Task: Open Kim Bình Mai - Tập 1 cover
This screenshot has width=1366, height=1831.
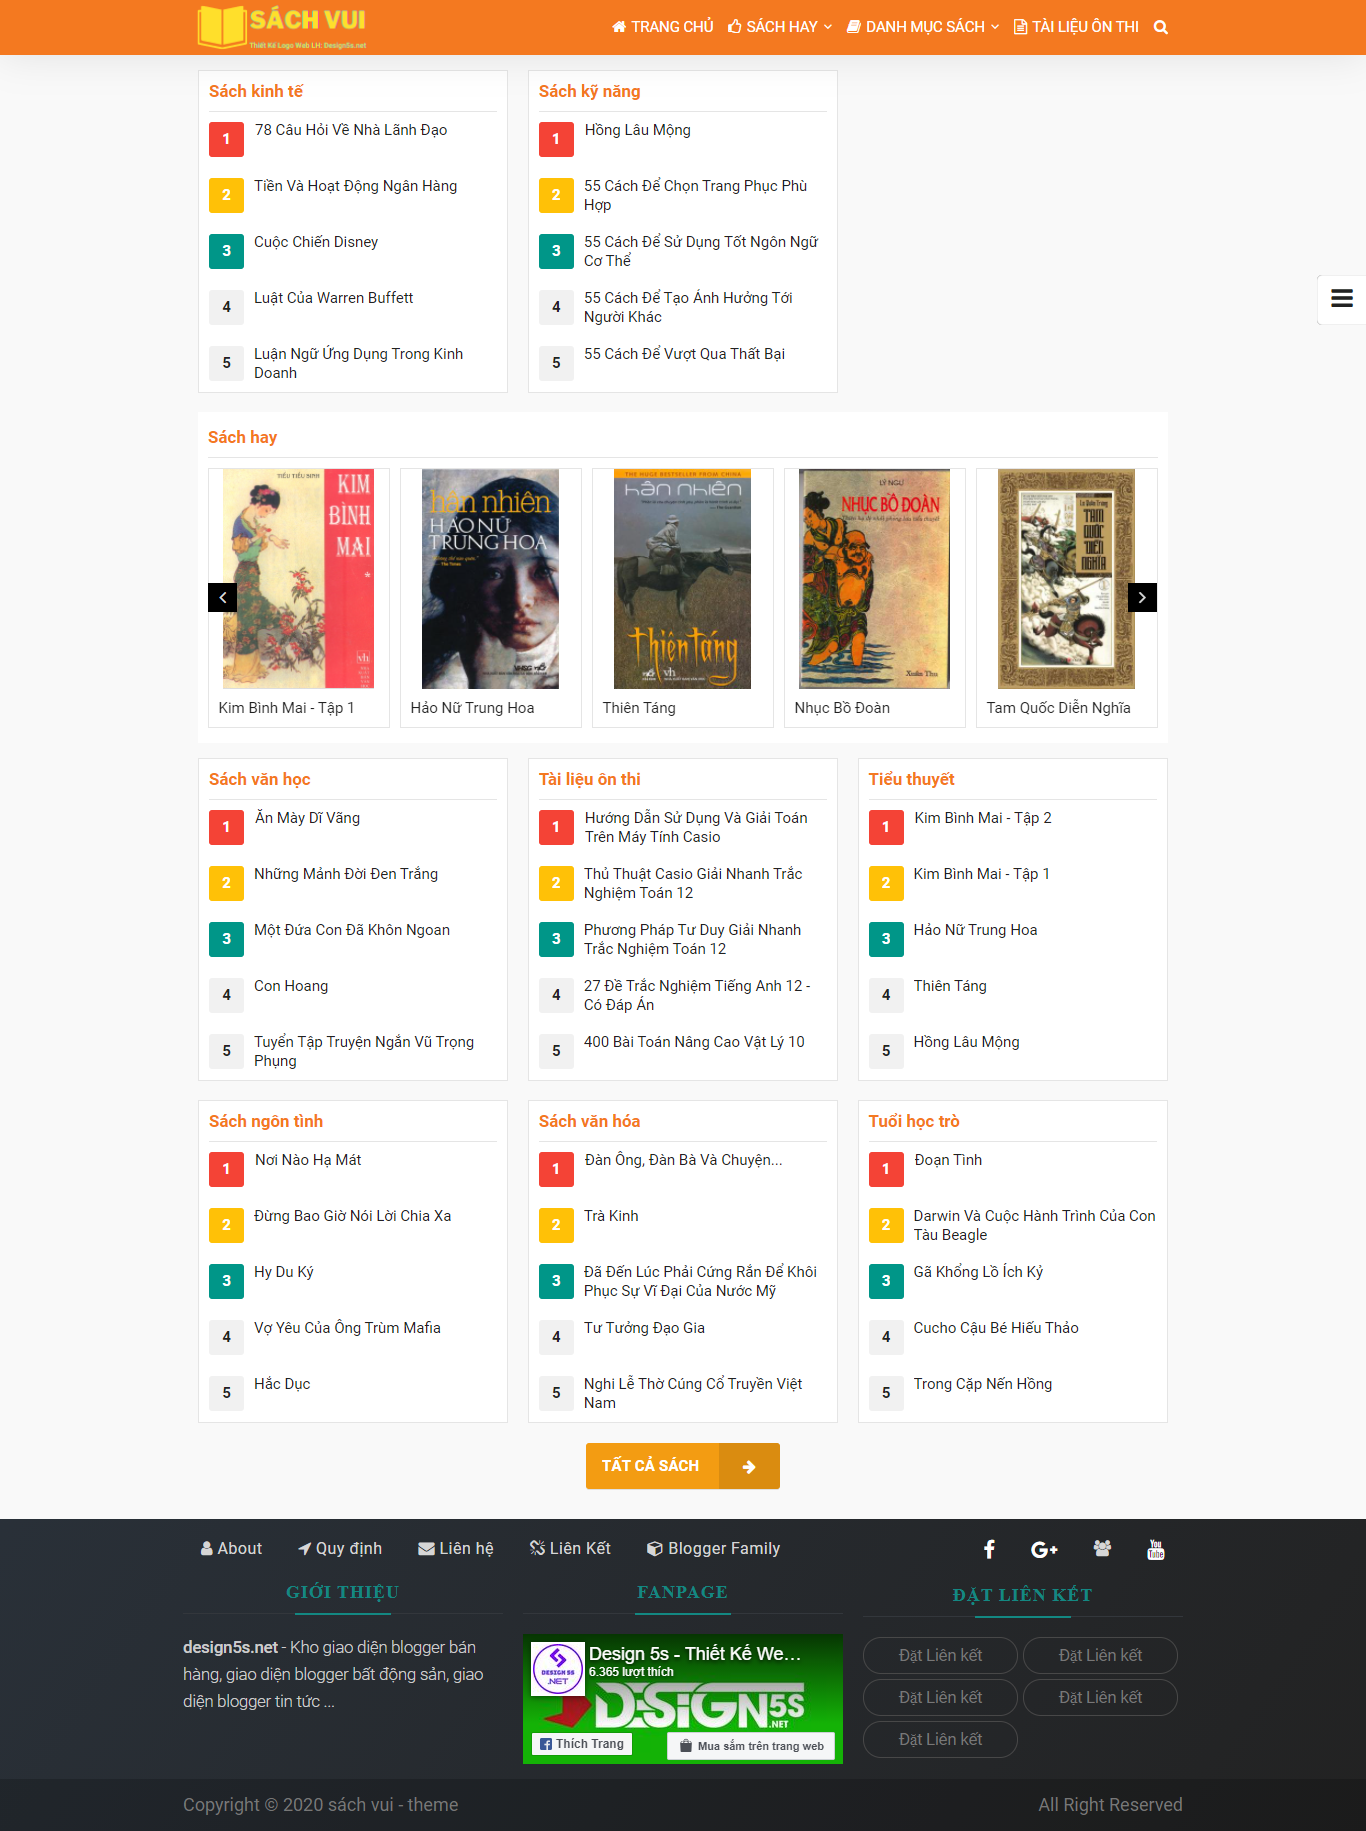Action: pos(299,579)
